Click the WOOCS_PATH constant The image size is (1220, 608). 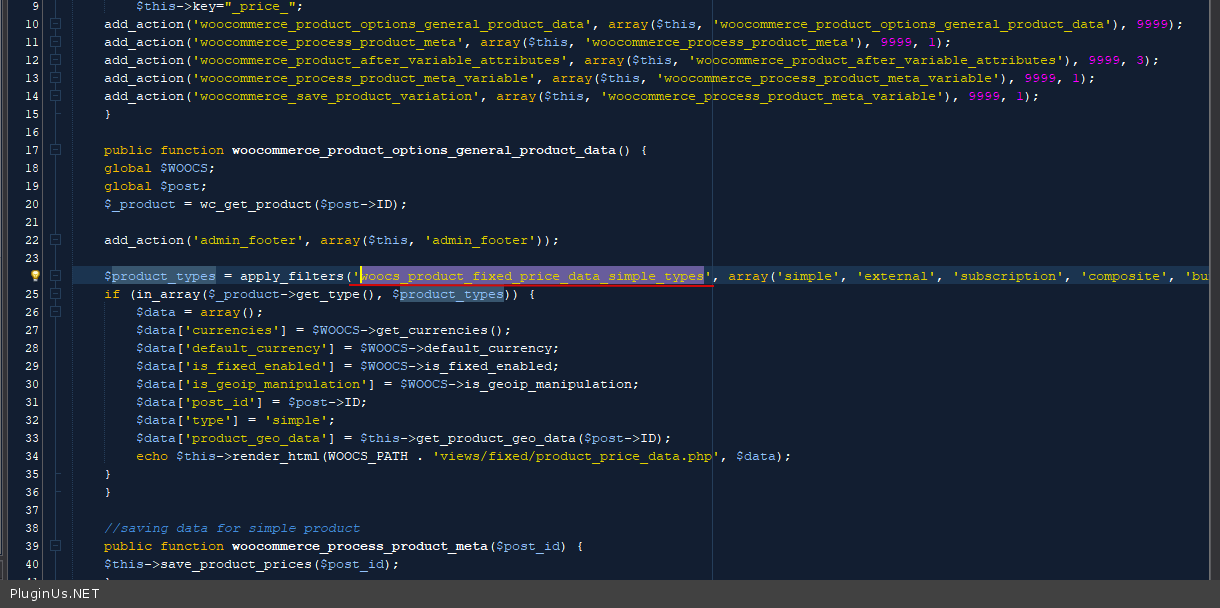(368, 456)
